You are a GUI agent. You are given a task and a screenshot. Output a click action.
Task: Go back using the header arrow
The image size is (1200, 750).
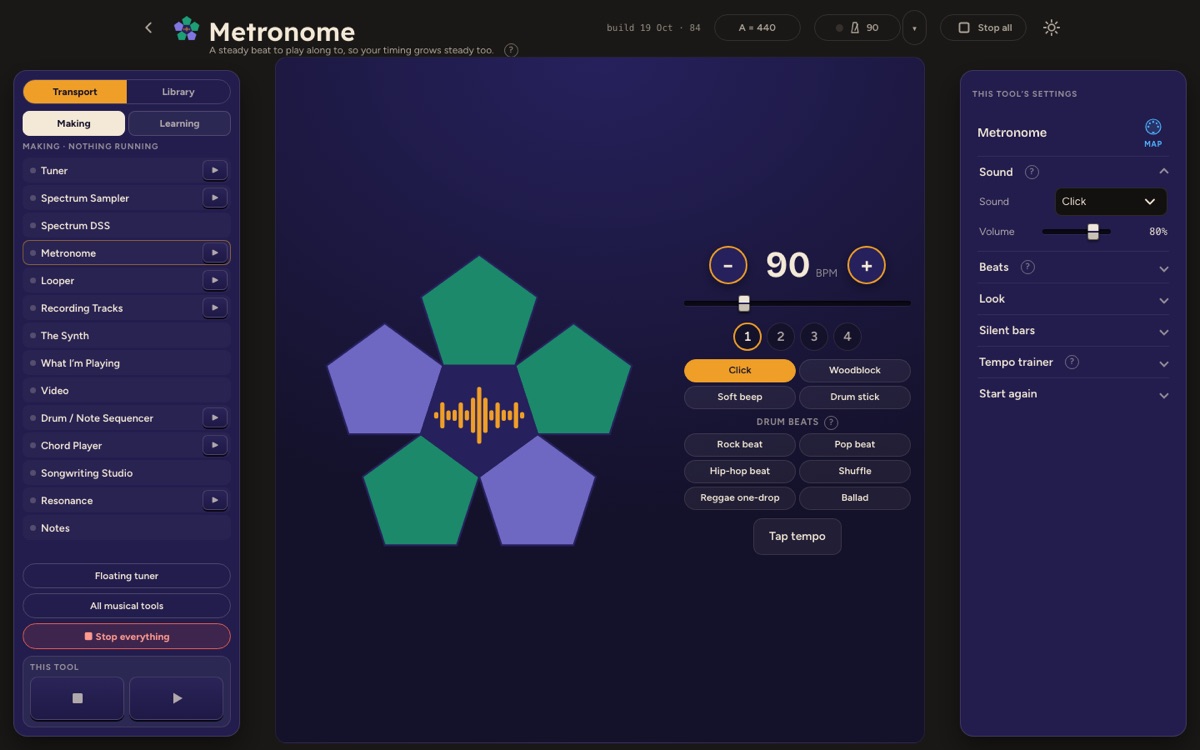point(148,28)
